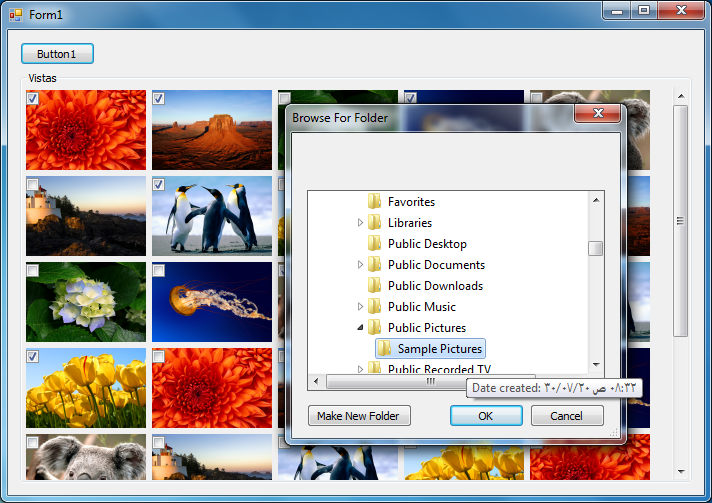712x503 pixels.
Task: Select the Public Pictures folder label
Action: coord(426,328)
